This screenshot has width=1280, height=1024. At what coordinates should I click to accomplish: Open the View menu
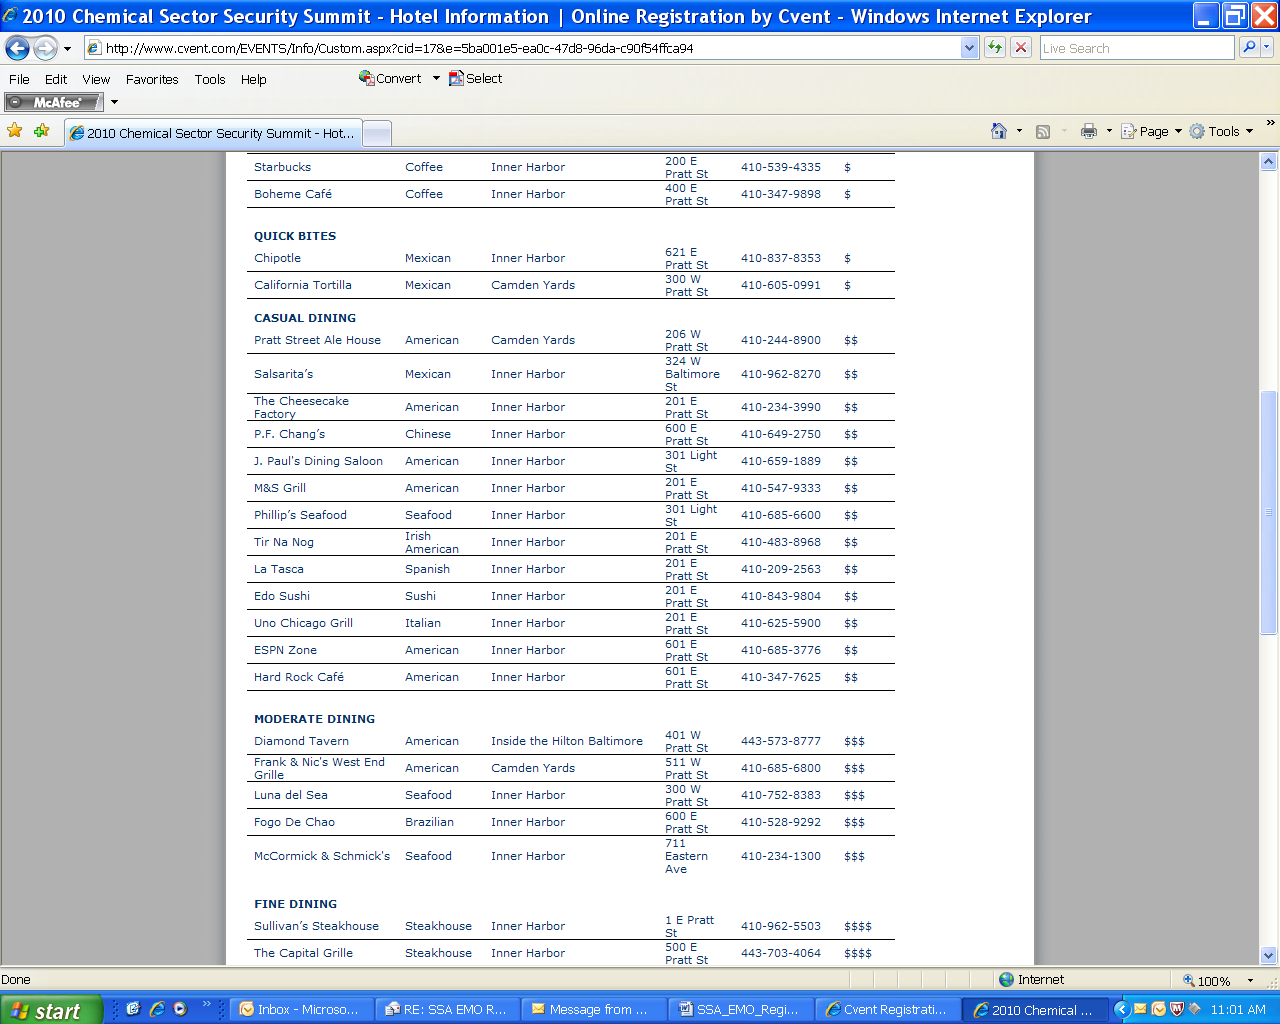[x=96, y=80]
